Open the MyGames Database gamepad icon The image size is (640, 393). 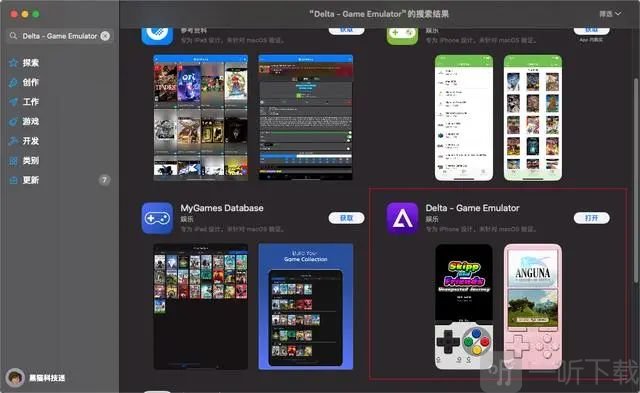[x=158, y=218]
